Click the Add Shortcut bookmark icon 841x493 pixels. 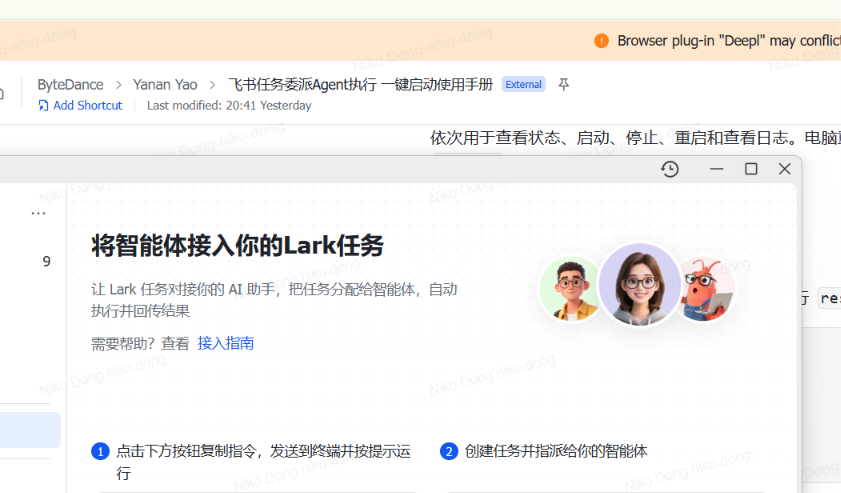pyautogui.click(x=43, y=106)
